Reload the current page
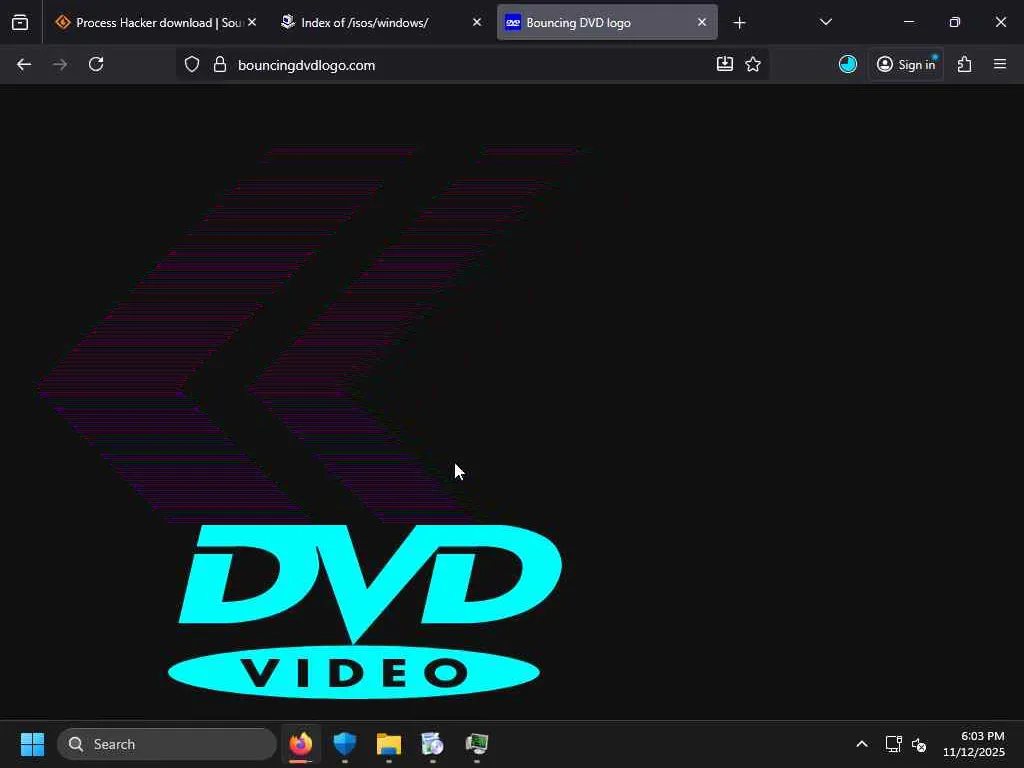 coord(96,65)
